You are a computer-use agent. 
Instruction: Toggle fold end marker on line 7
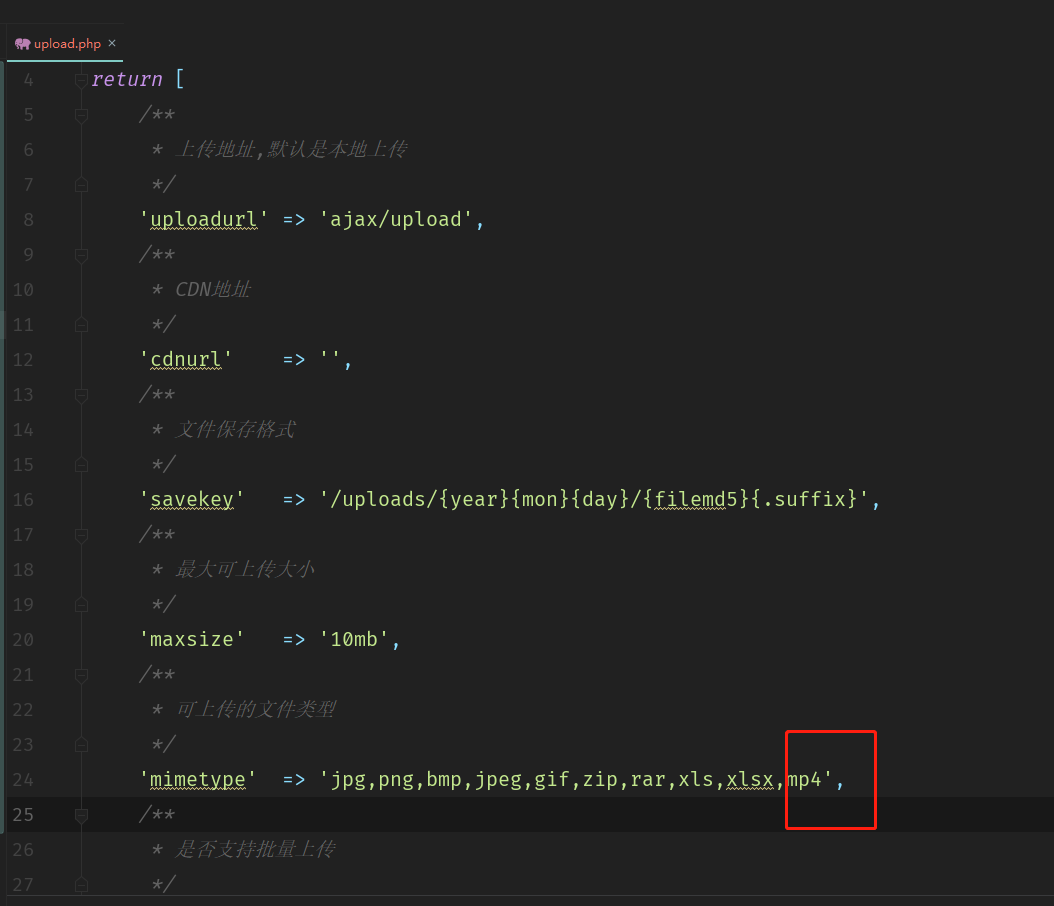click(81, 185)
